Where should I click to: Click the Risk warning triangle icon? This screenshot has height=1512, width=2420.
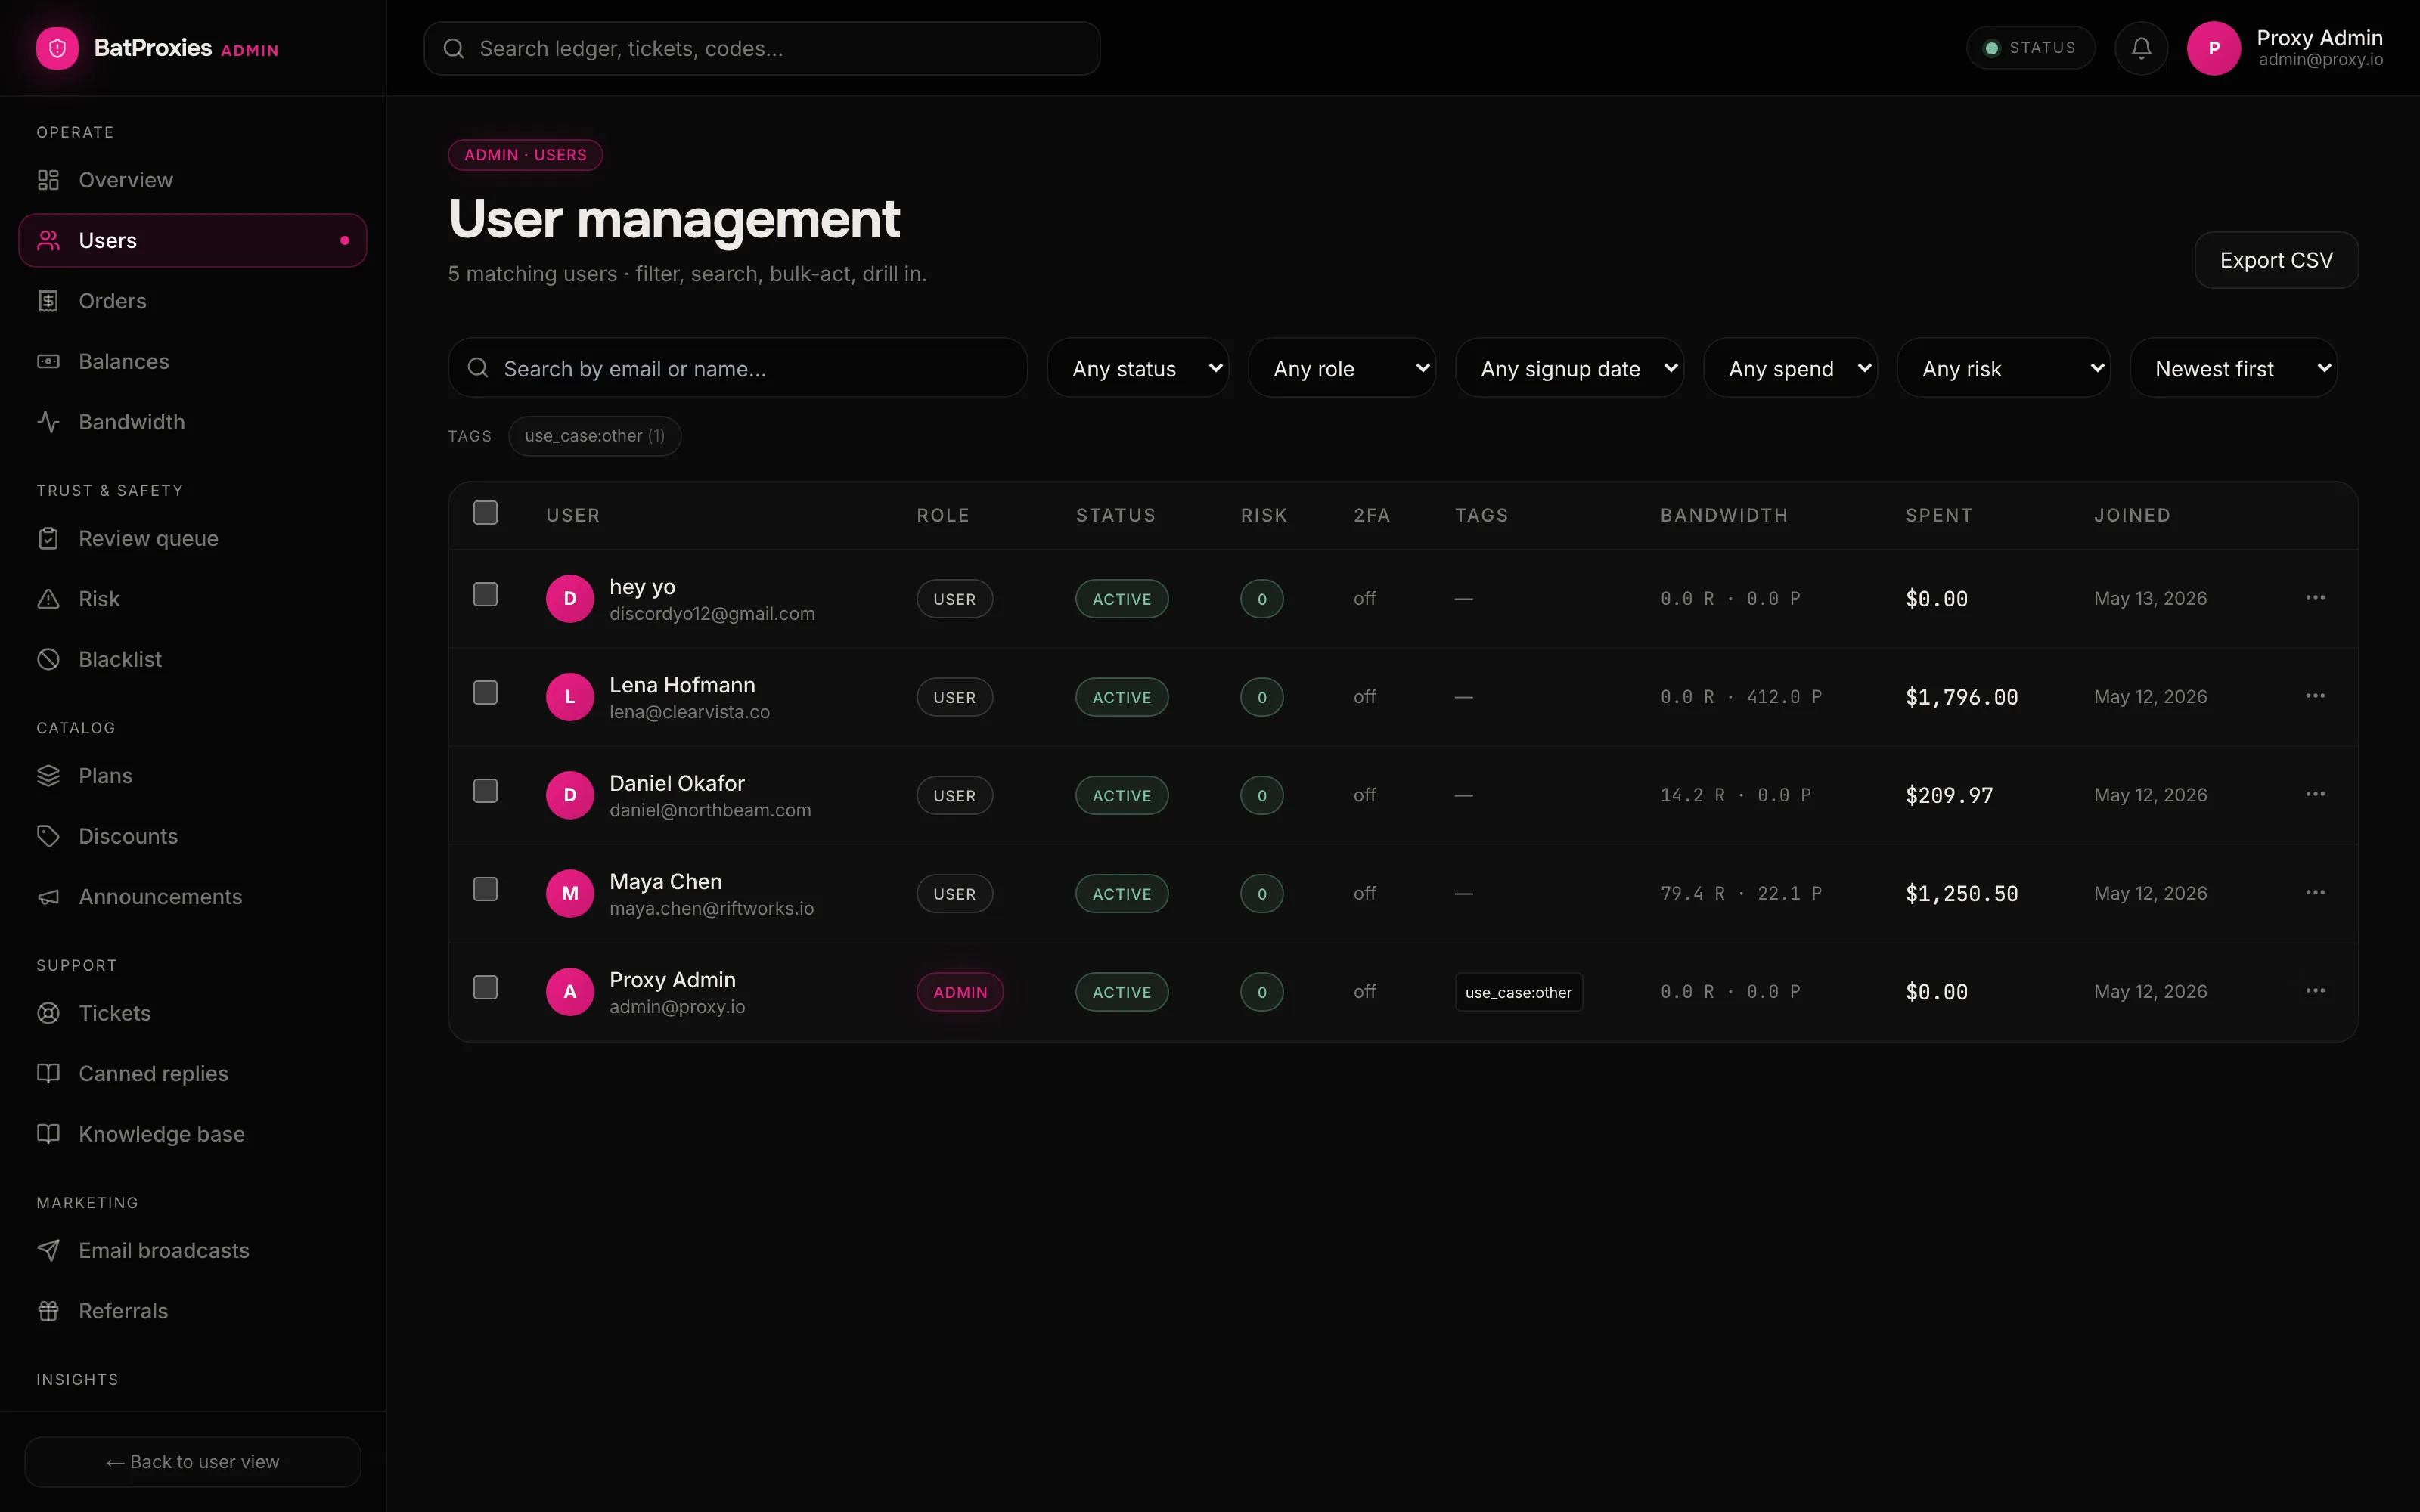point(48,599)
